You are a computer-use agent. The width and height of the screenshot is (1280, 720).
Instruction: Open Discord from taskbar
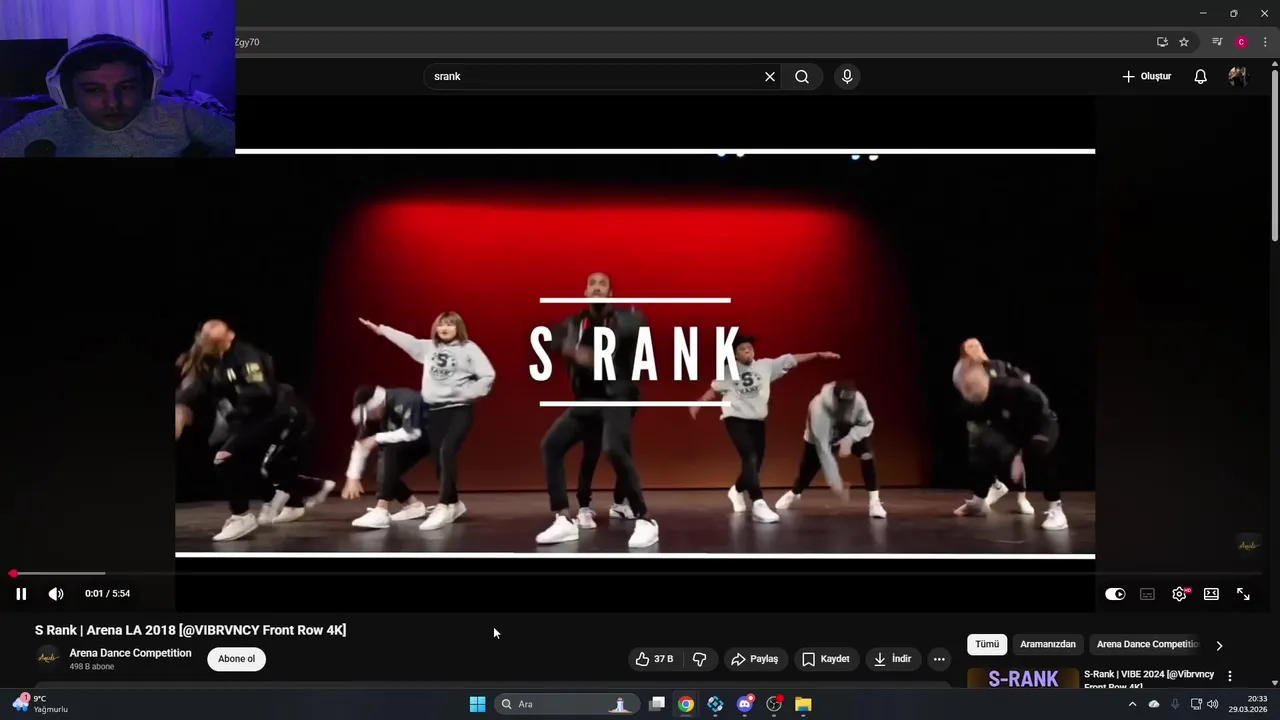745,704
